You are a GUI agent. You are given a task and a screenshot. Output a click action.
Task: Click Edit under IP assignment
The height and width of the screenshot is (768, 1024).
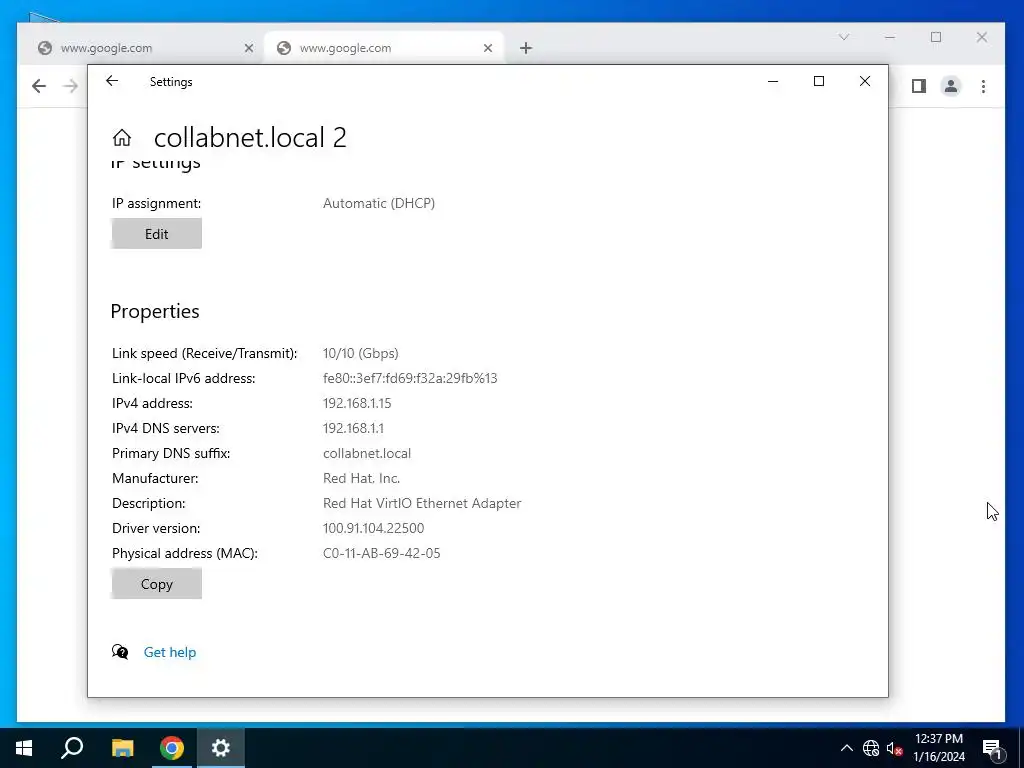[157, 234]
